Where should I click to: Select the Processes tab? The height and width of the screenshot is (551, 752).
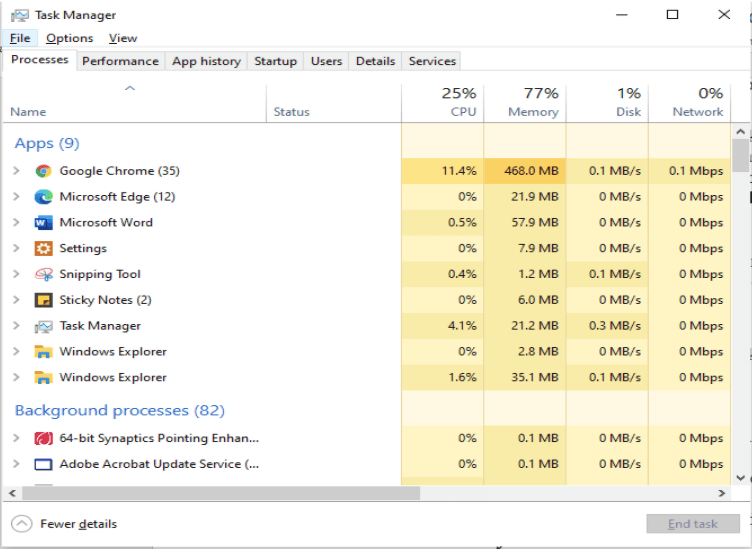[x=40, y=60]
